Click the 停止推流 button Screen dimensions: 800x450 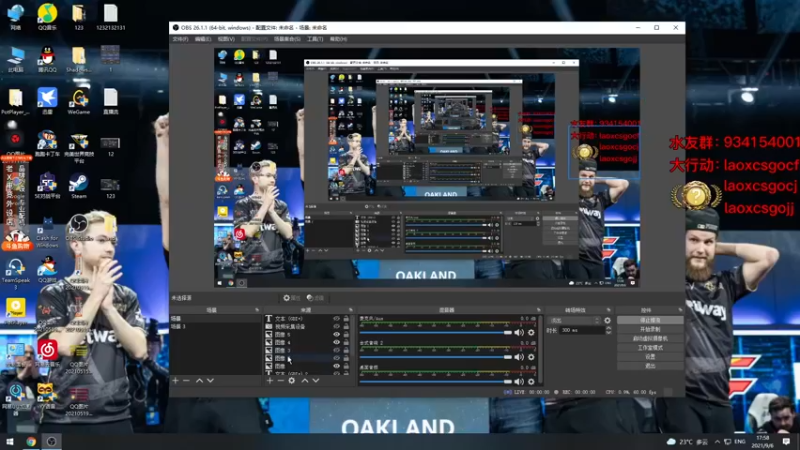tap(650, 320)
